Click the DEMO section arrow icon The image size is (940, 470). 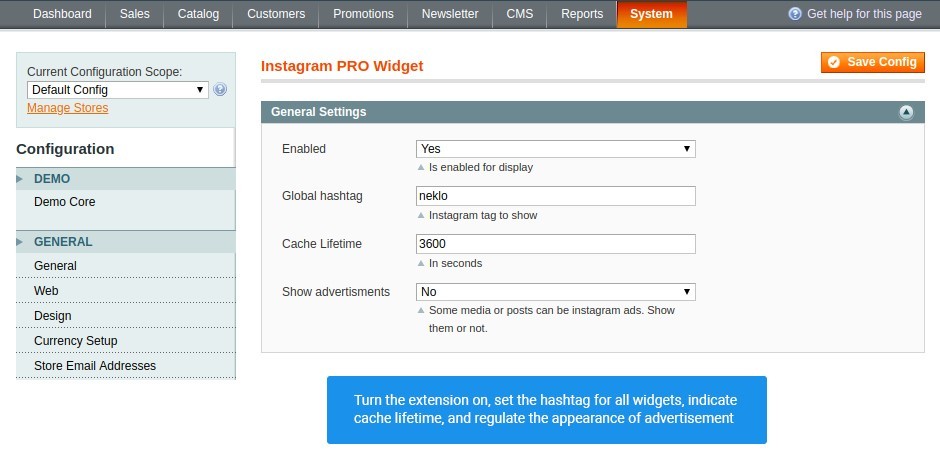20,179
